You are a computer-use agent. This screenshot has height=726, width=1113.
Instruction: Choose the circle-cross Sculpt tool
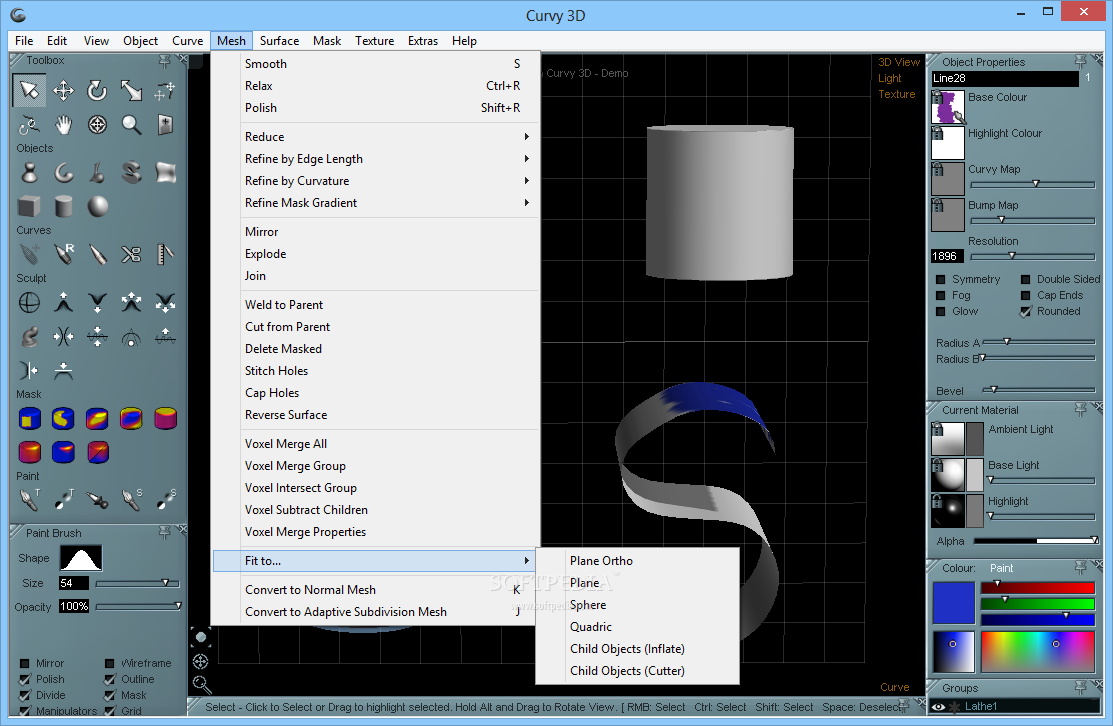pos(29,303)
